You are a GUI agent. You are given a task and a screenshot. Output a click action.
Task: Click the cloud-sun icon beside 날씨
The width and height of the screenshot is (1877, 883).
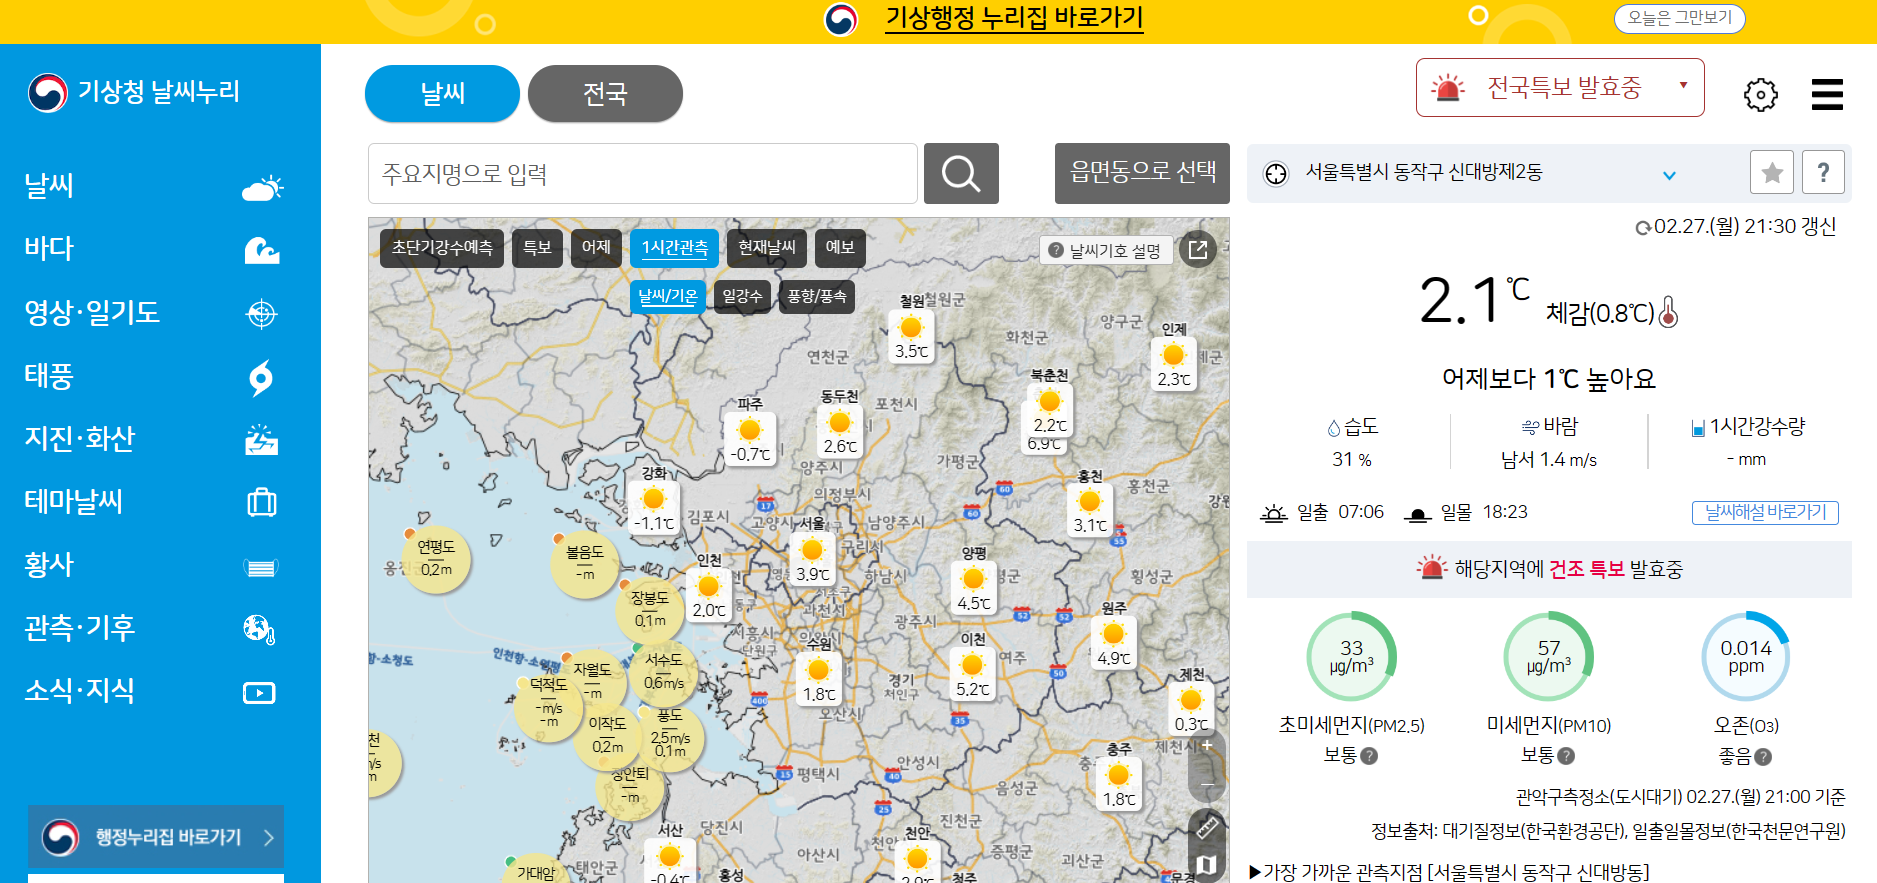click(x=262, y=187)
